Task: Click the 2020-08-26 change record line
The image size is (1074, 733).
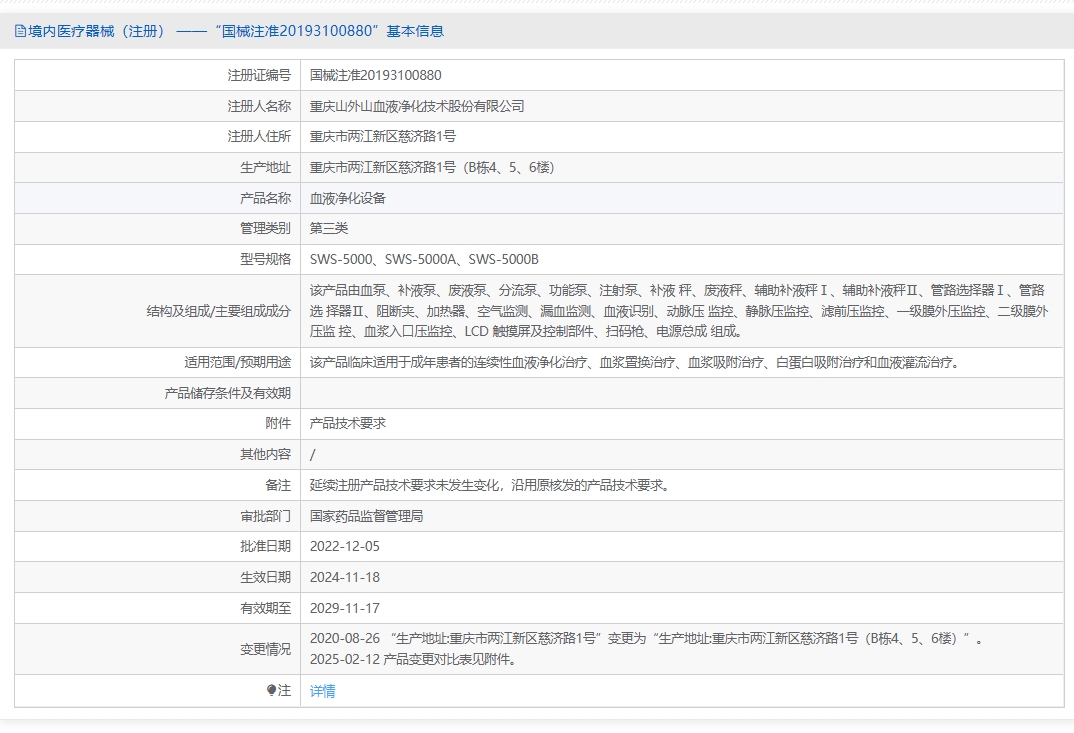Action: point(647,638)
